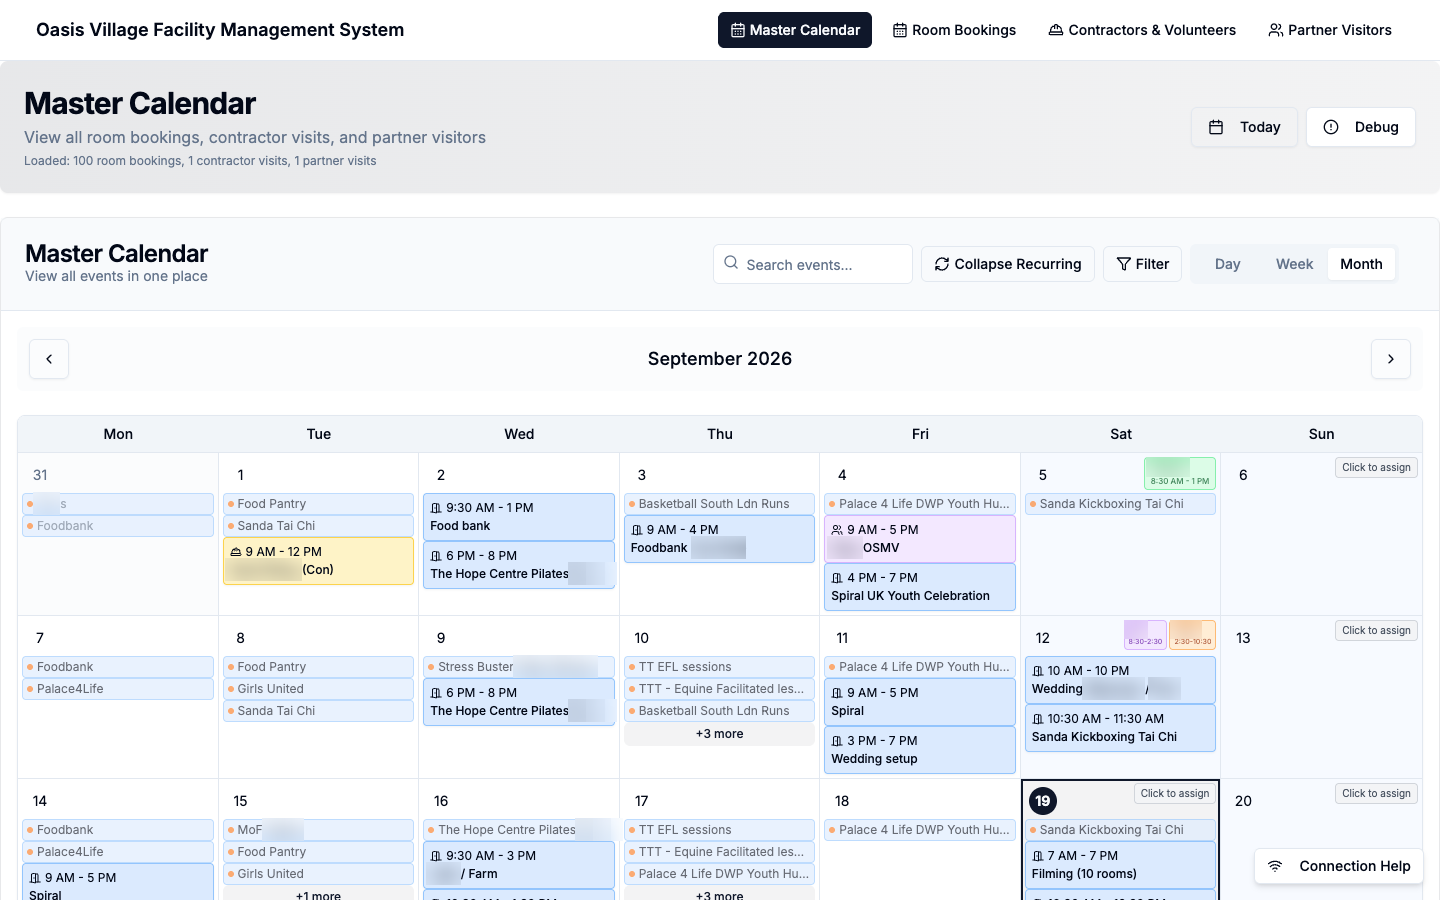The image size is (1440, 900).
Task: Open Connection Help
Action: [x=1339, y=866]
